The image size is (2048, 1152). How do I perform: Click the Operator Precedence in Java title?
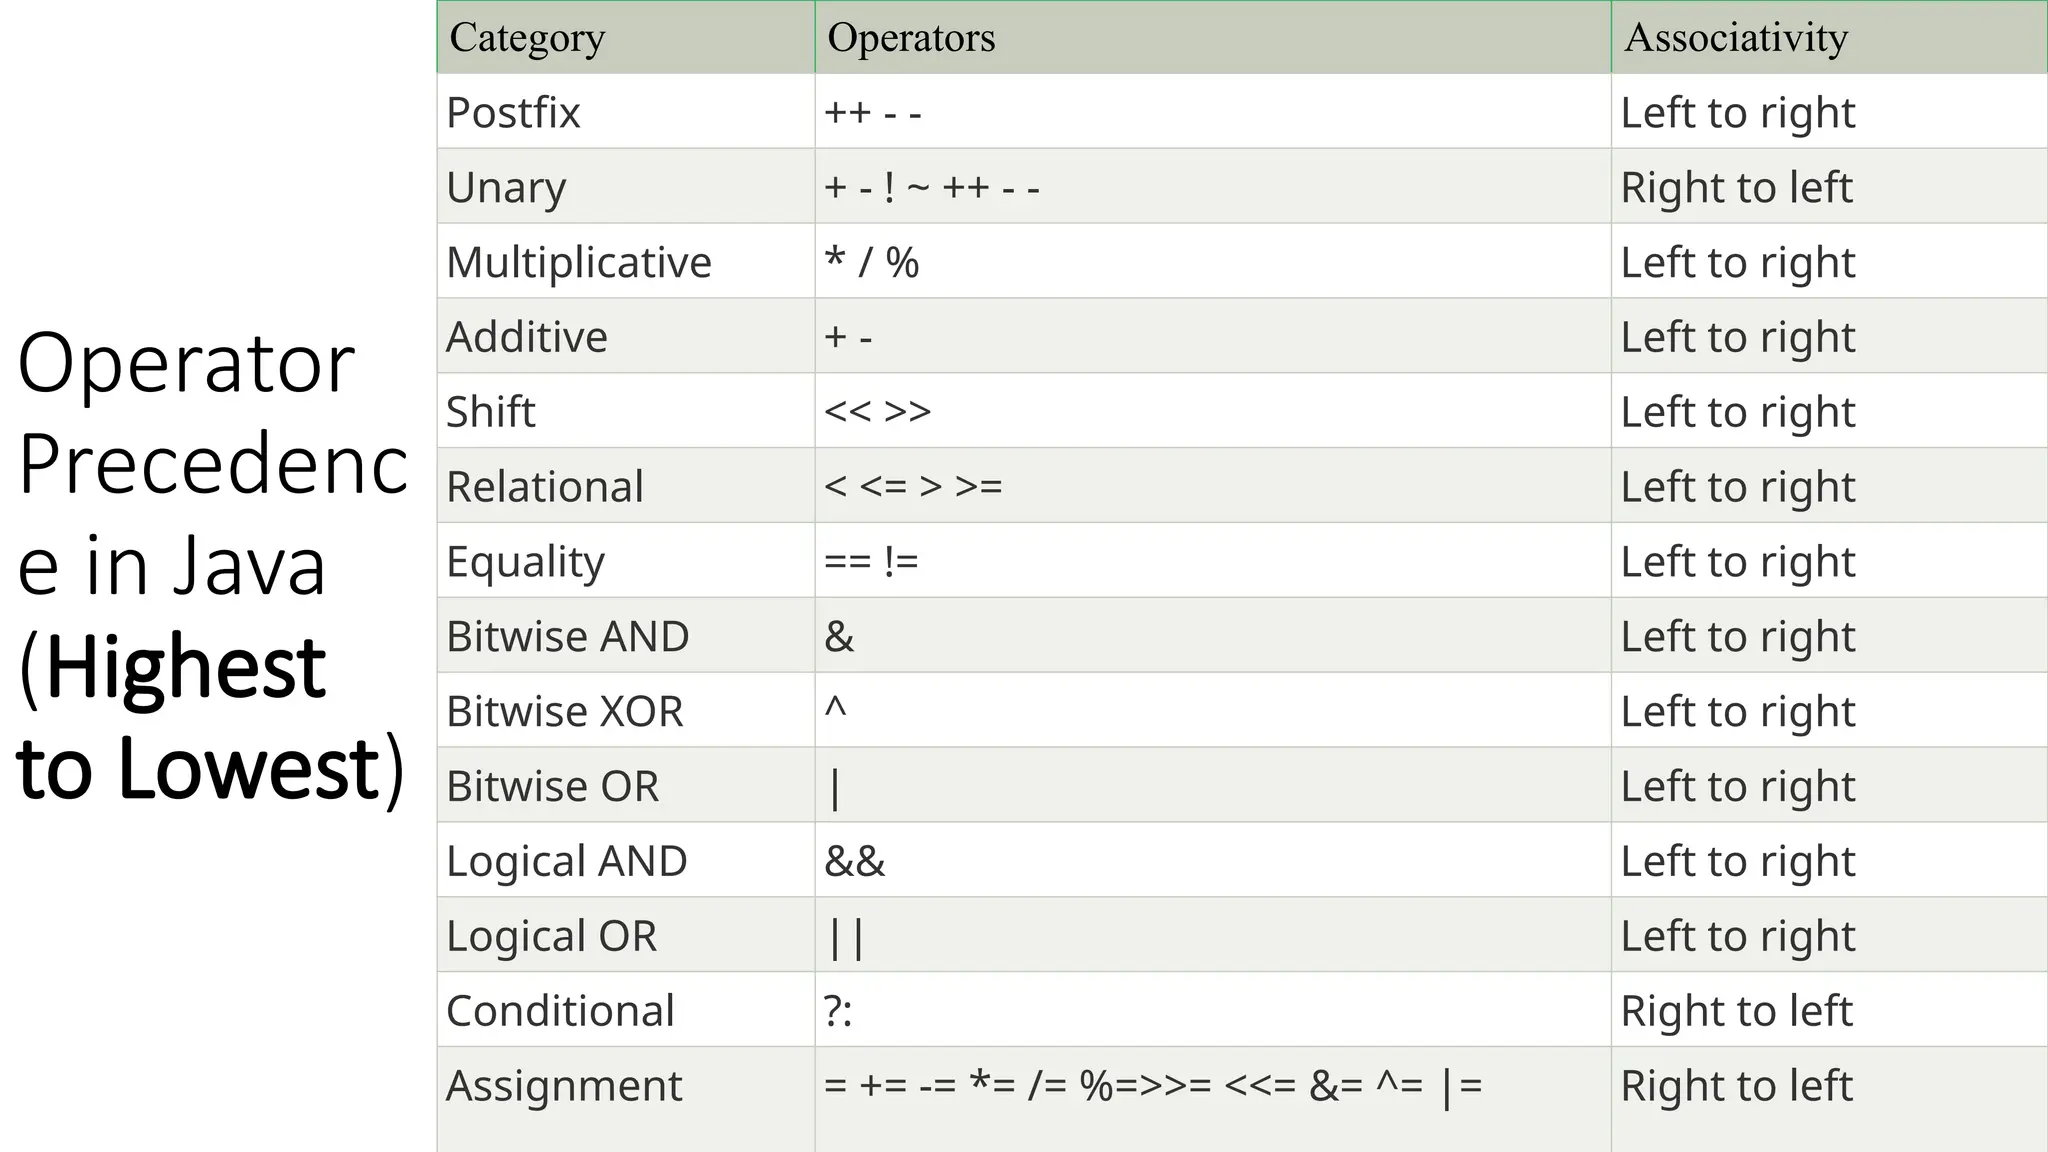[212, 565]
